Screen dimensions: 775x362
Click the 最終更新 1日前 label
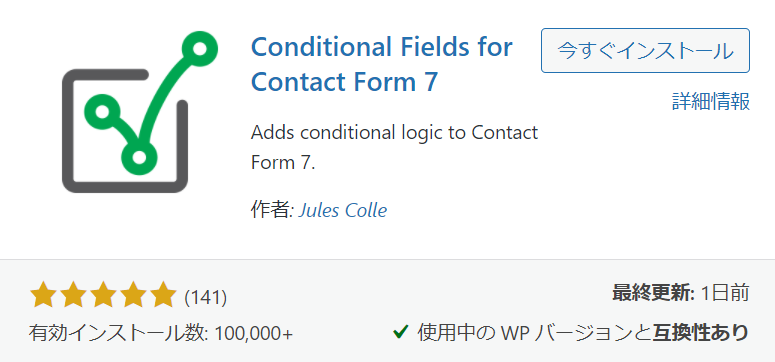681,293
